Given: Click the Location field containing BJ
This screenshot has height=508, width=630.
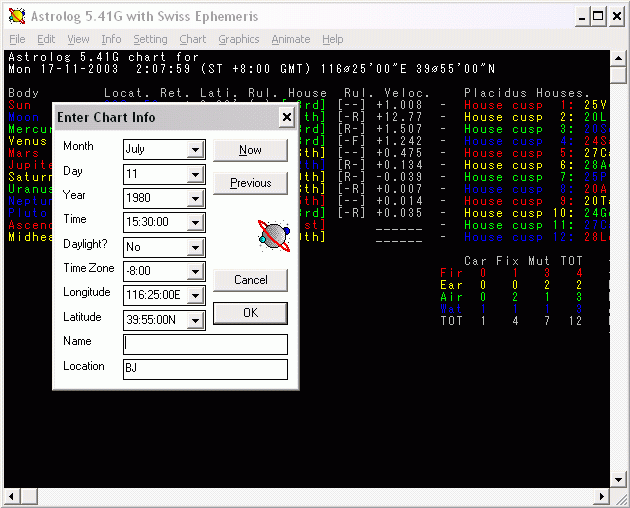Looking at the screenshot, I should click(205, 369).
